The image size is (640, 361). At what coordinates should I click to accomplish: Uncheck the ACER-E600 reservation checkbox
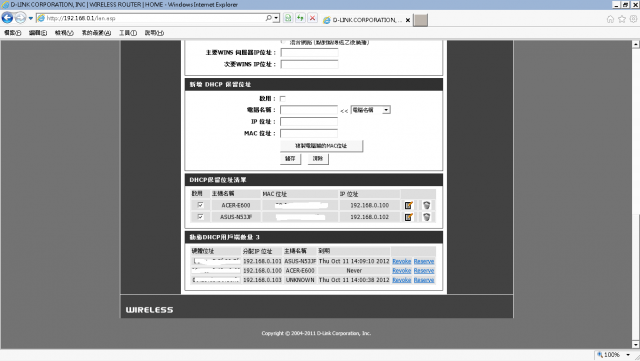tap(200, 205)
